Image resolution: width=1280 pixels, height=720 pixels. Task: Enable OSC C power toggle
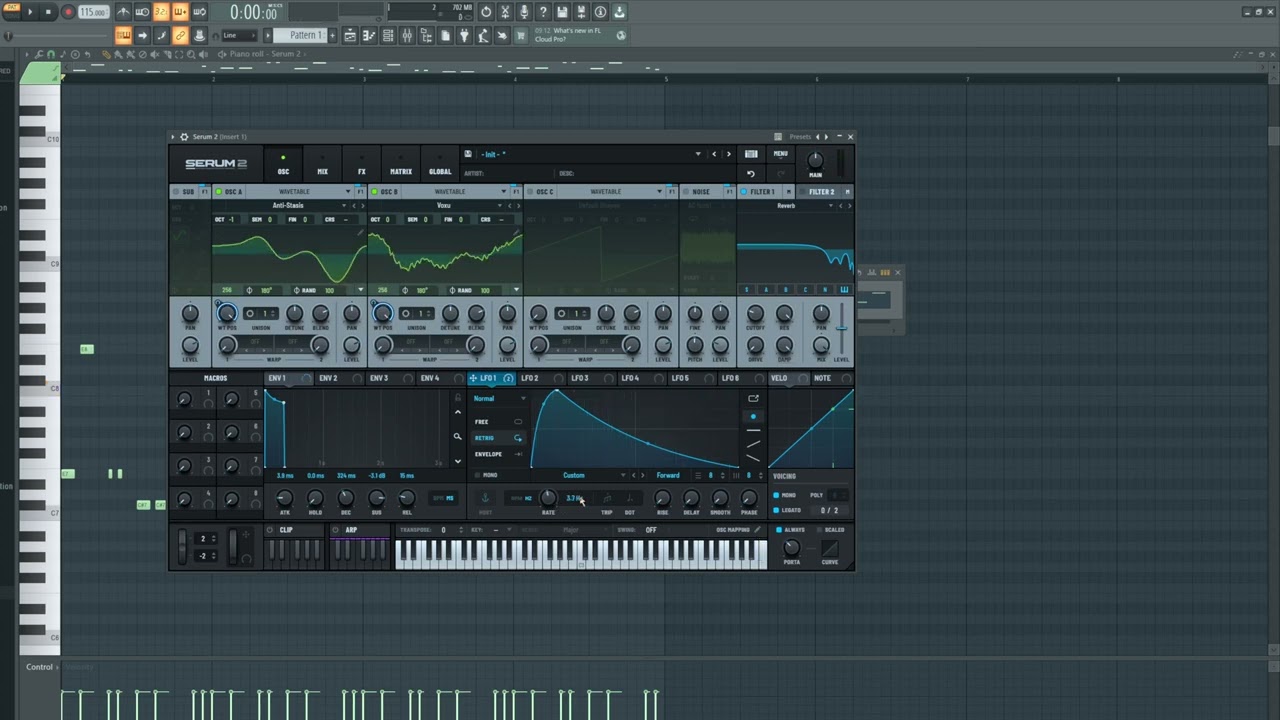click(x=531, y=191)
